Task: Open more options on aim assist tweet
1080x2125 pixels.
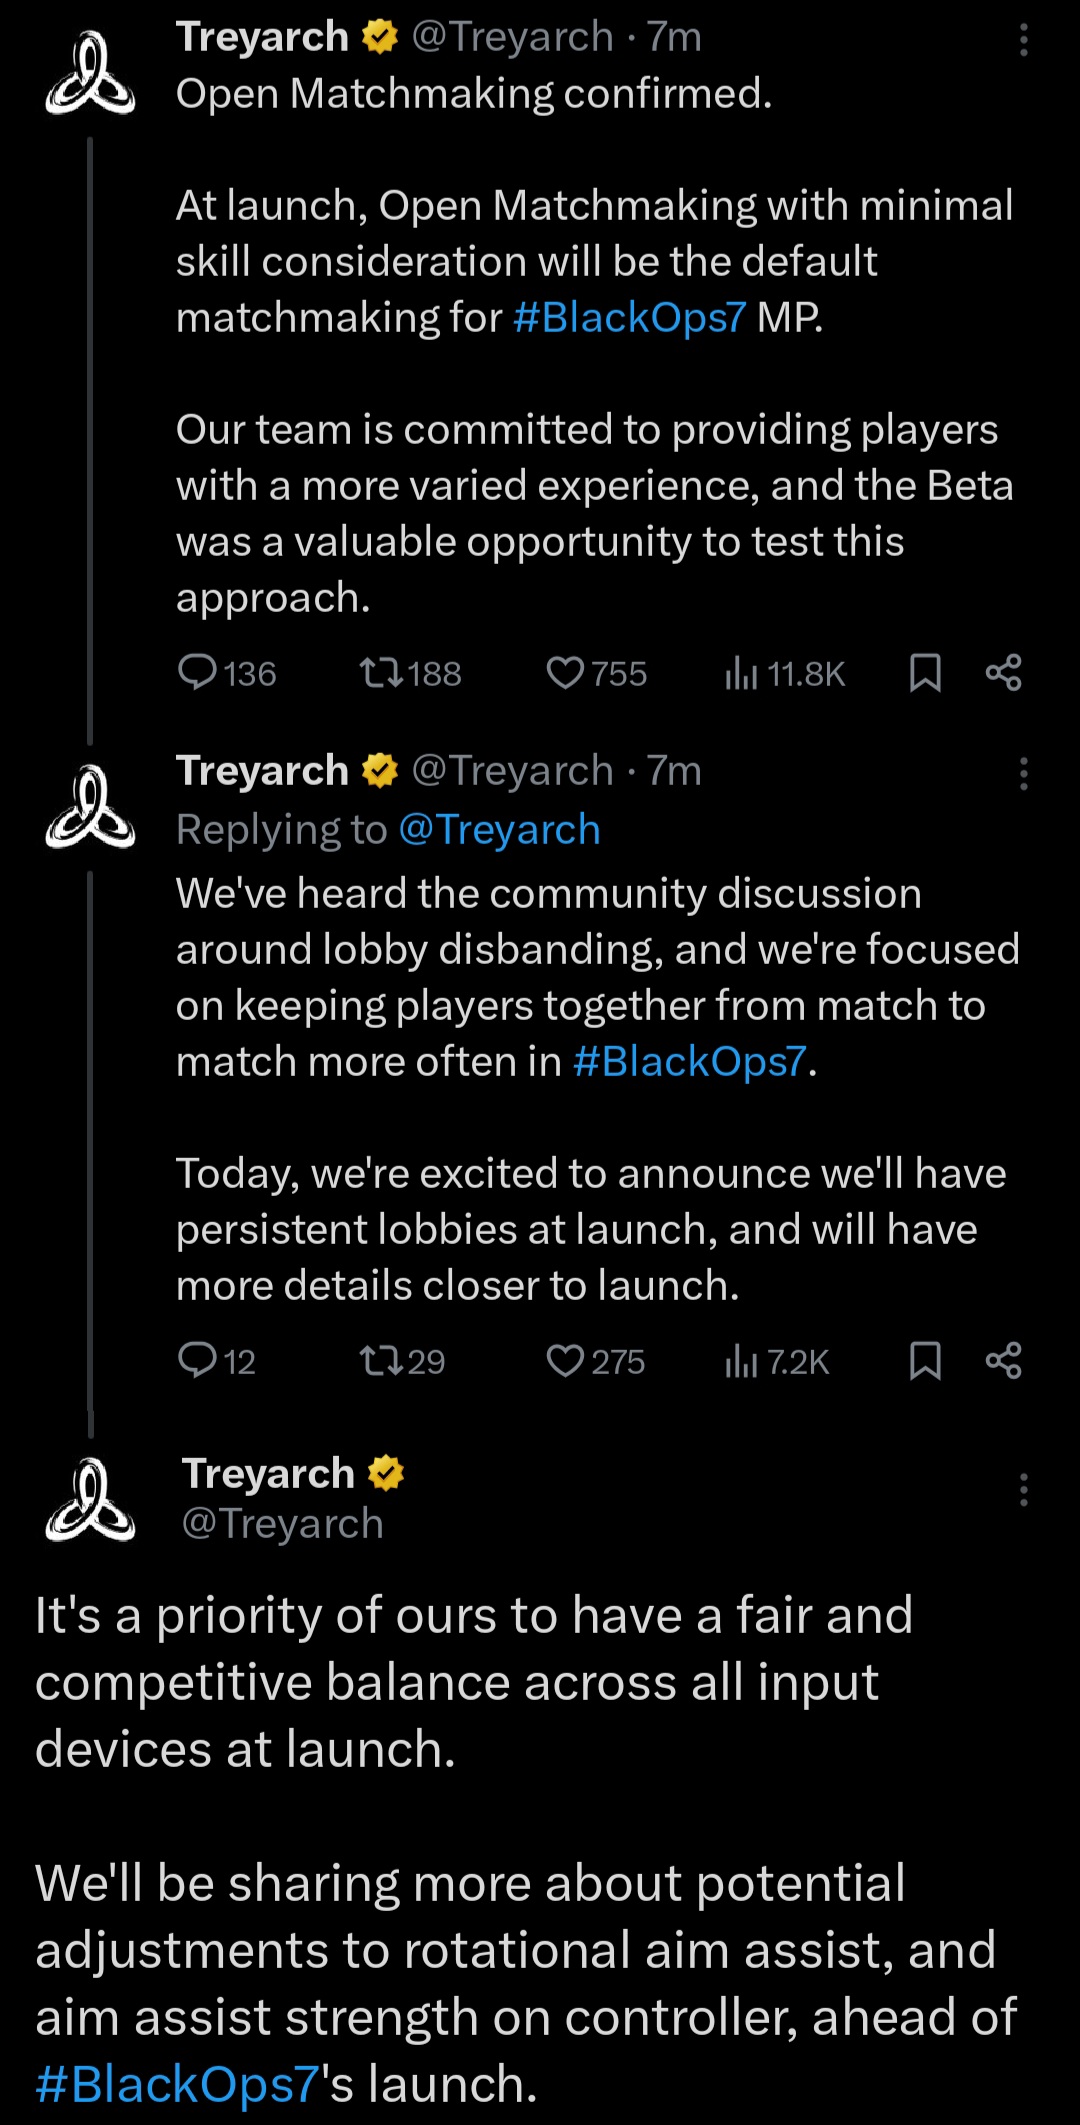Action: [x=1023, y=1490]
